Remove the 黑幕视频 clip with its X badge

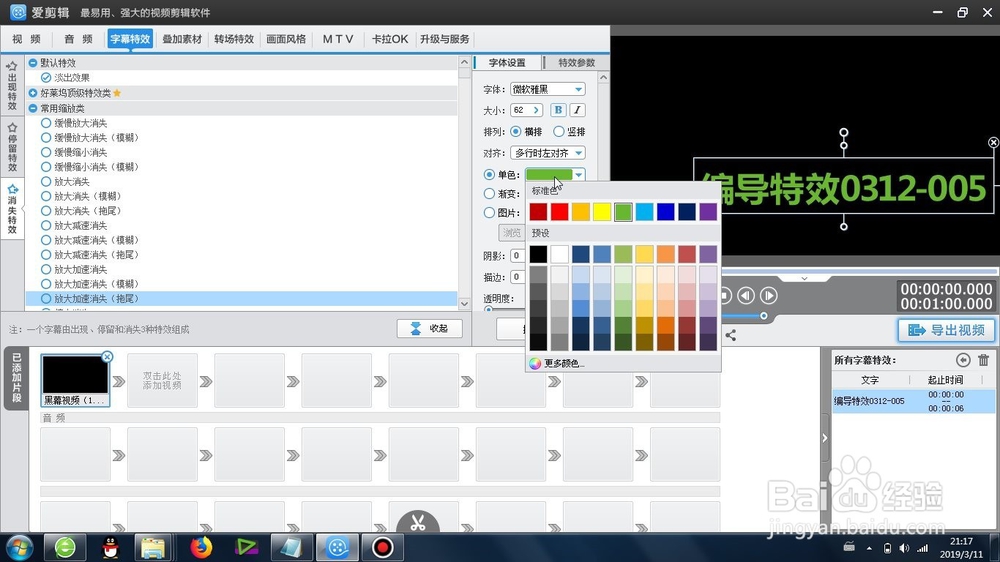click(x=107, y=357)
